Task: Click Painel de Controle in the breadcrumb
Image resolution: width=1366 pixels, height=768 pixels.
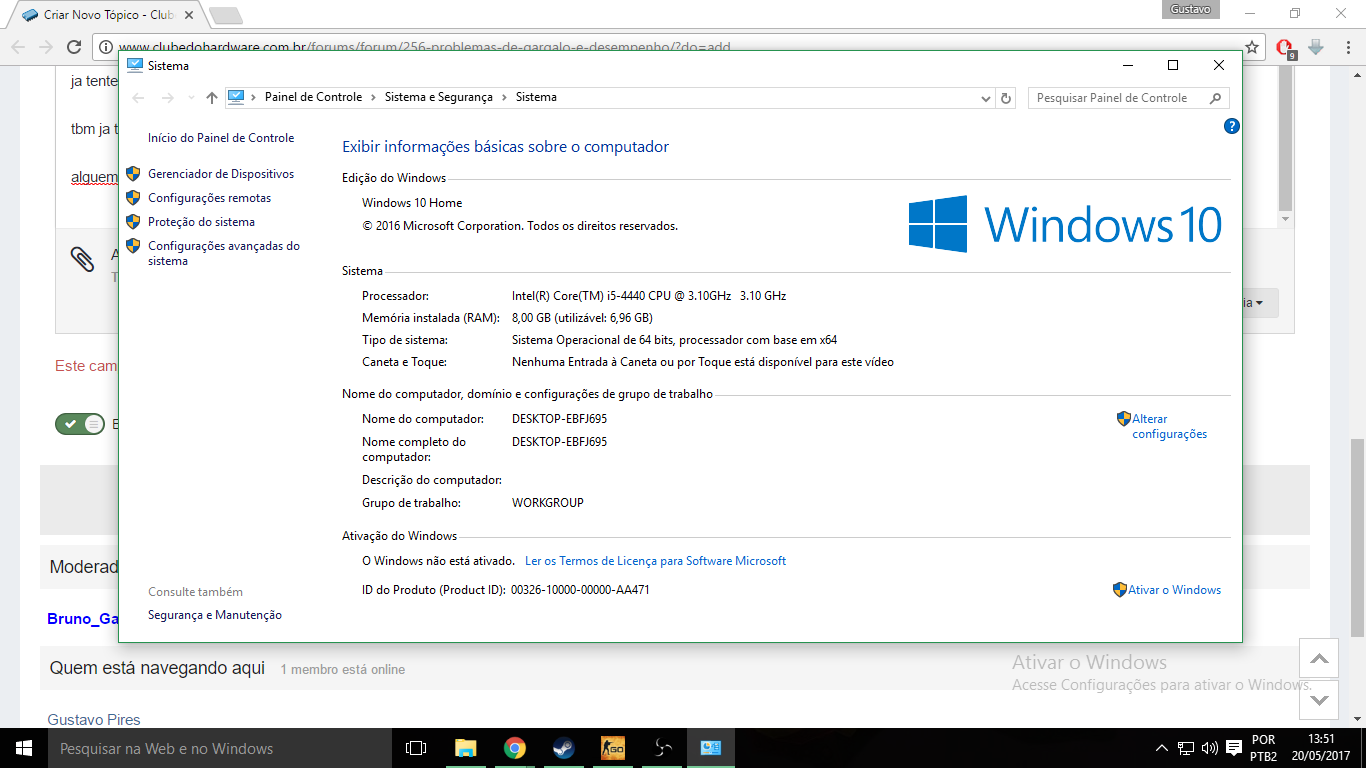Action: pos(313,98)
